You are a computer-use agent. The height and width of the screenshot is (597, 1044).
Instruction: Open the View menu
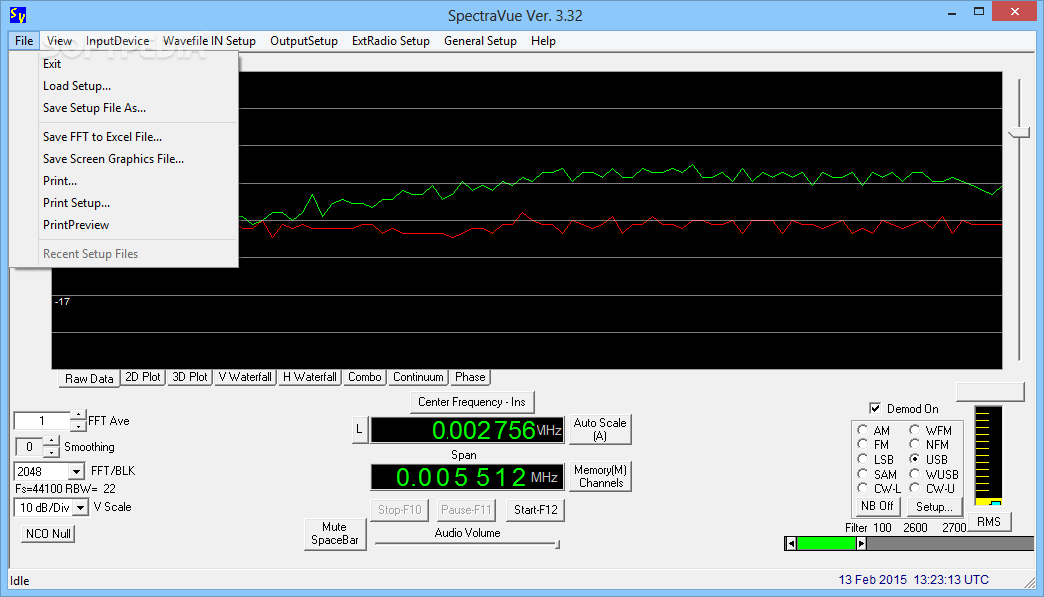pos(59,41)
